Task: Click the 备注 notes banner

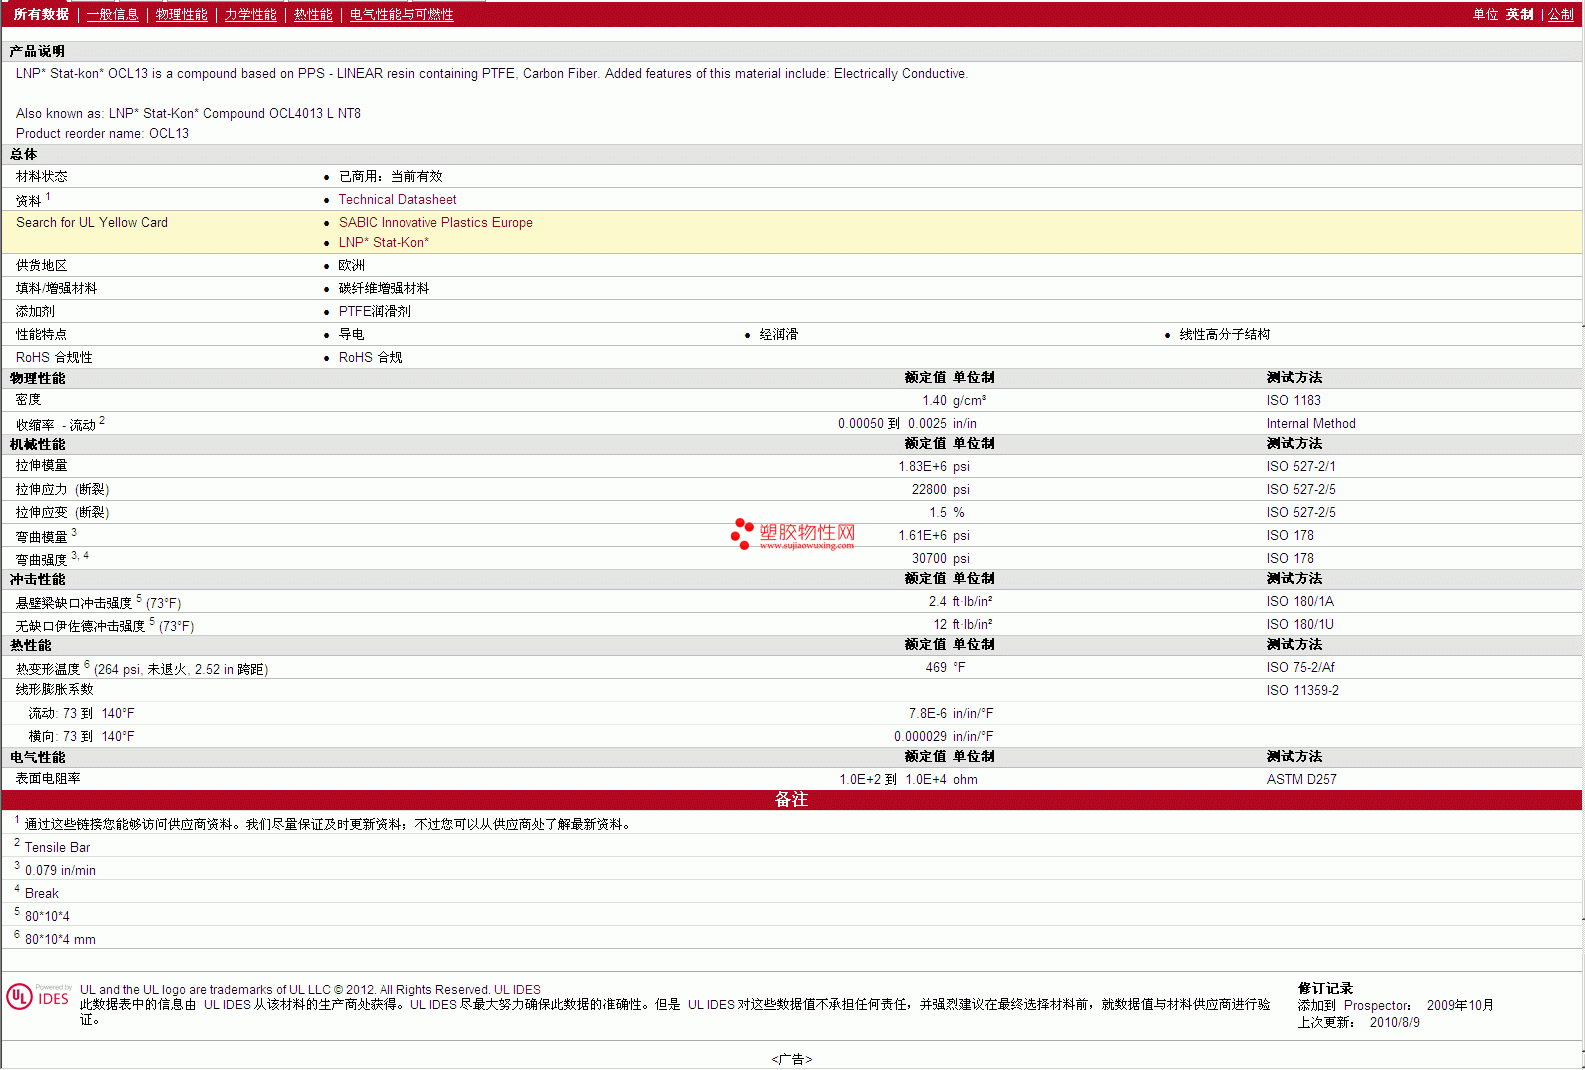Action: click(x=791, y=799)
